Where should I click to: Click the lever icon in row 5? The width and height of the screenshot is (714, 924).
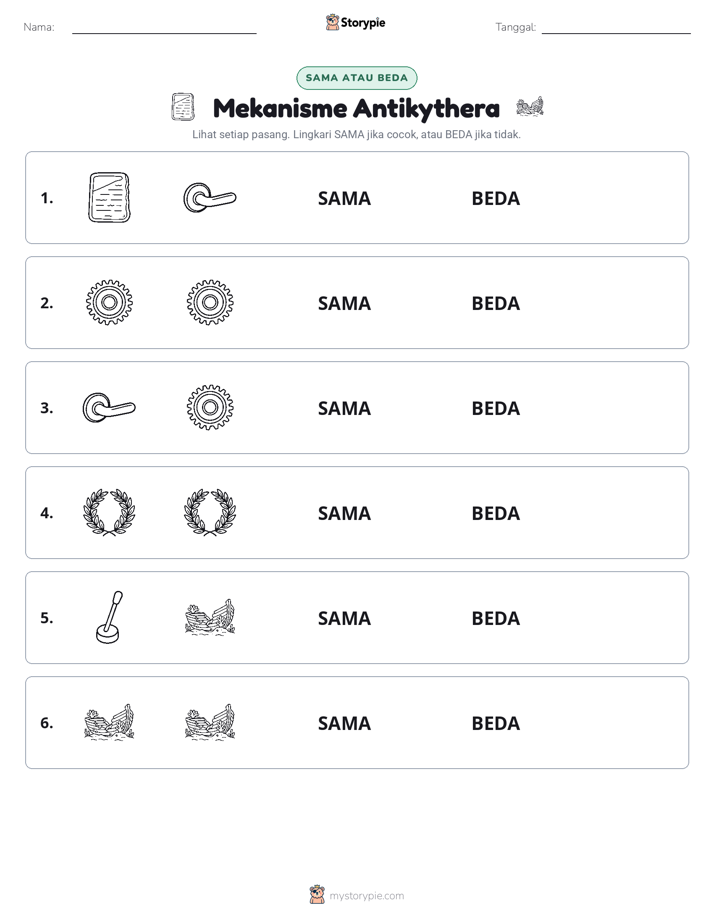pos(109,617)
